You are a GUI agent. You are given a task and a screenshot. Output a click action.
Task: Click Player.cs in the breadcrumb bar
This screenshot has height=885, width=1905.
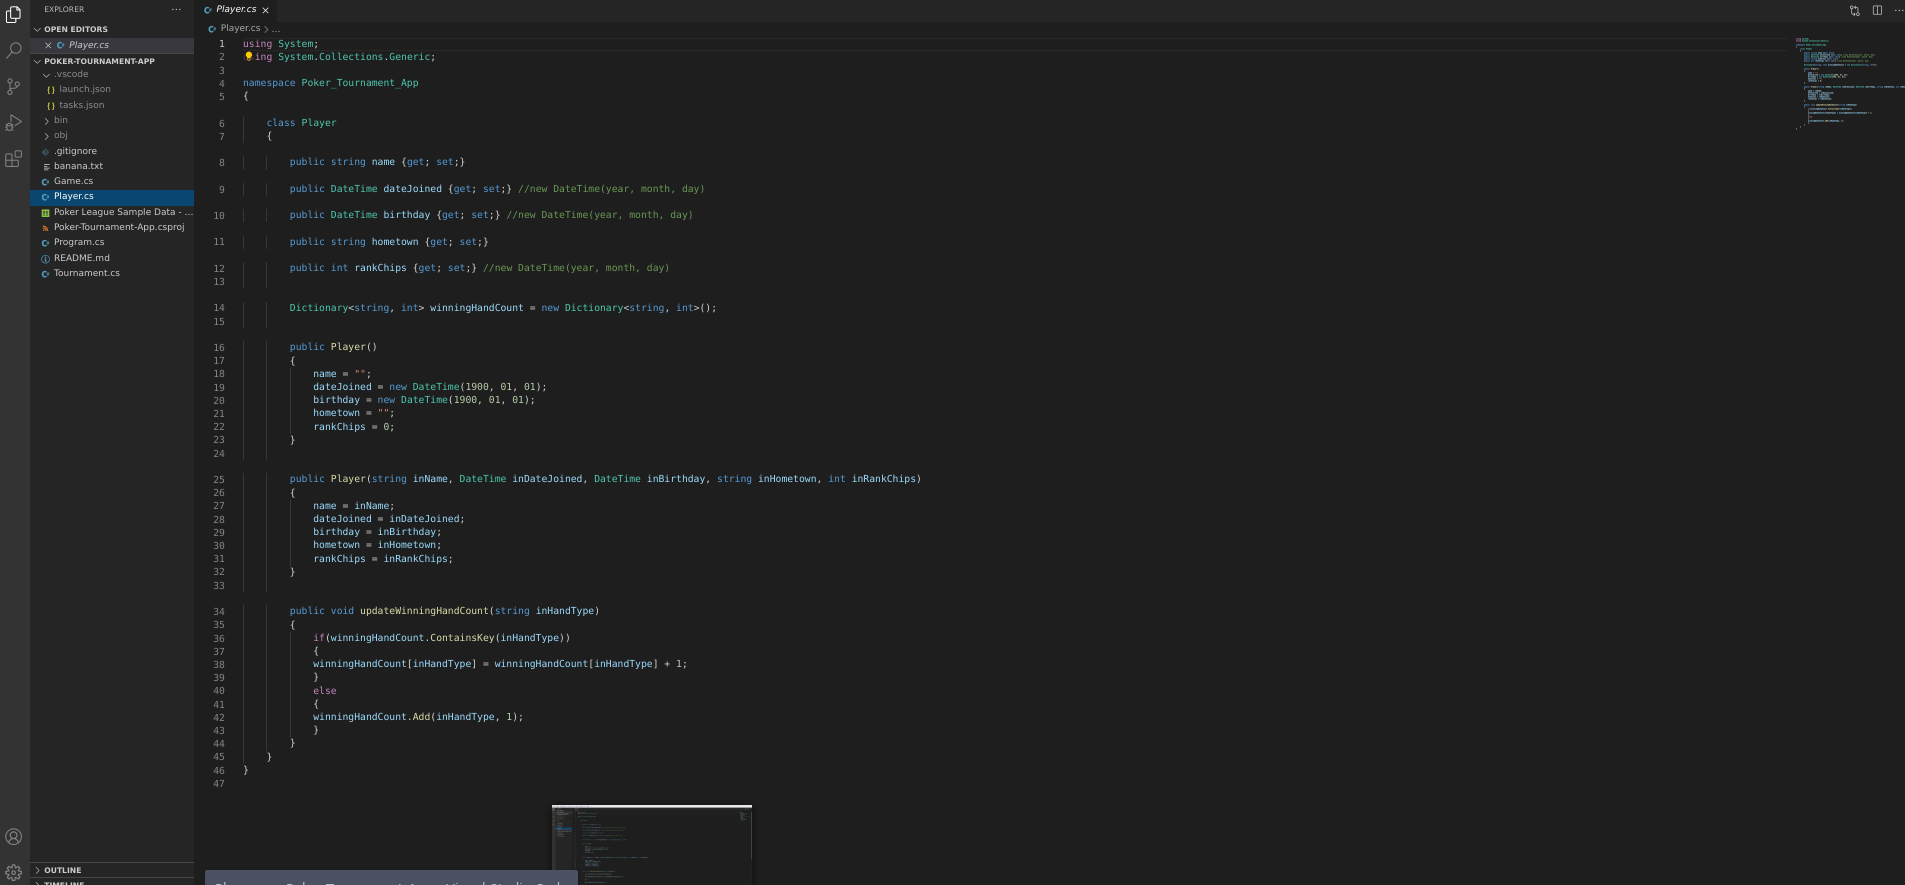pyautogui.click(x=240, y=28)
